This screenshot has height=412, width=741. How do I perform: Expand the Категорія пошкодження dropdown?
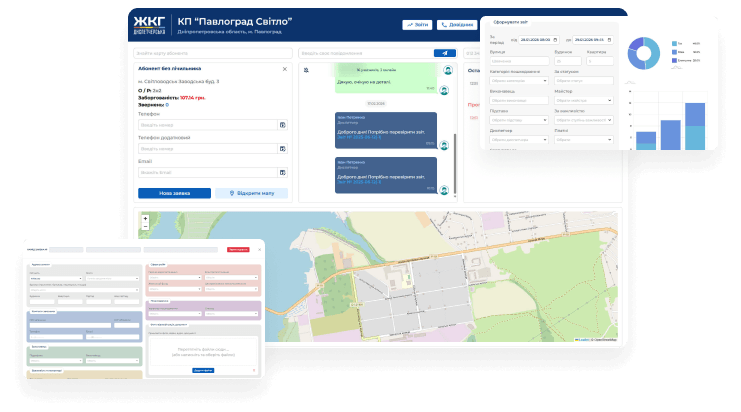[x=518, y=81]
